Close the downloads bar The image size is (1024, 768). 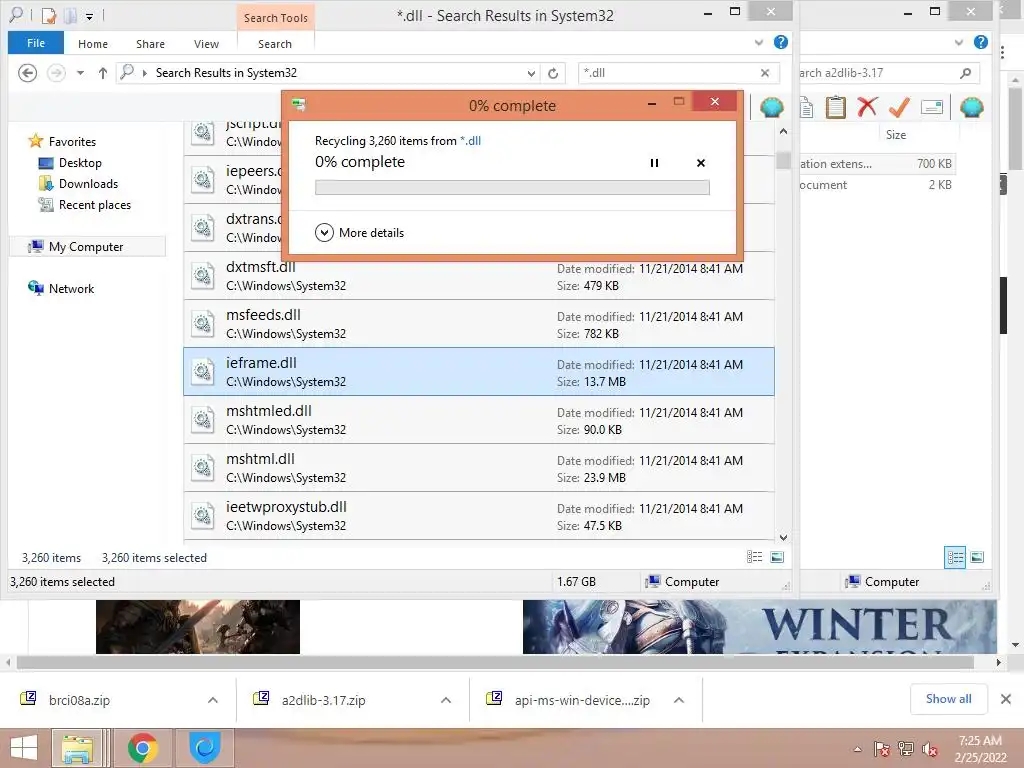(x=1006, y=699)
